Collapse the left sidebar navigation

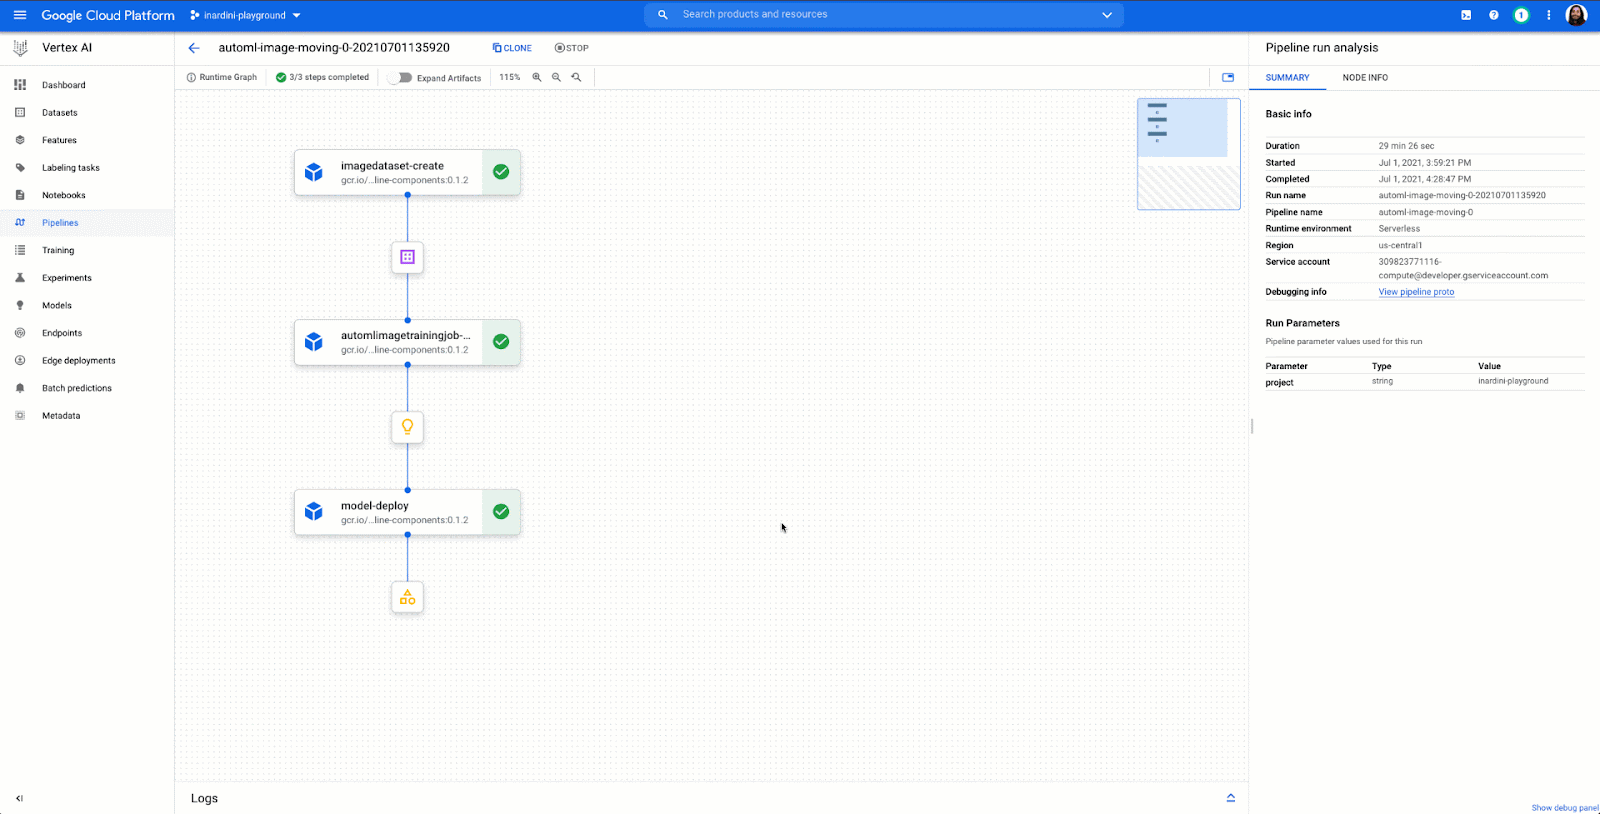(19, 798)
